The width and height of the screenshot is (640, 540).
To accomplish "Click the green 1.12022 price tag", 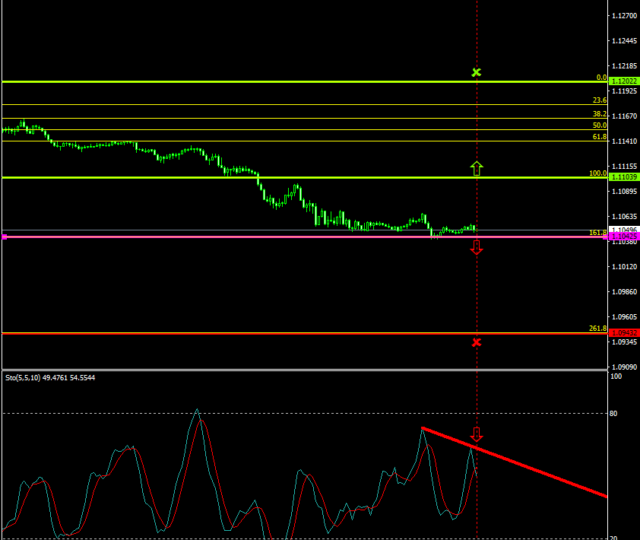I will [x=623, y=81].
